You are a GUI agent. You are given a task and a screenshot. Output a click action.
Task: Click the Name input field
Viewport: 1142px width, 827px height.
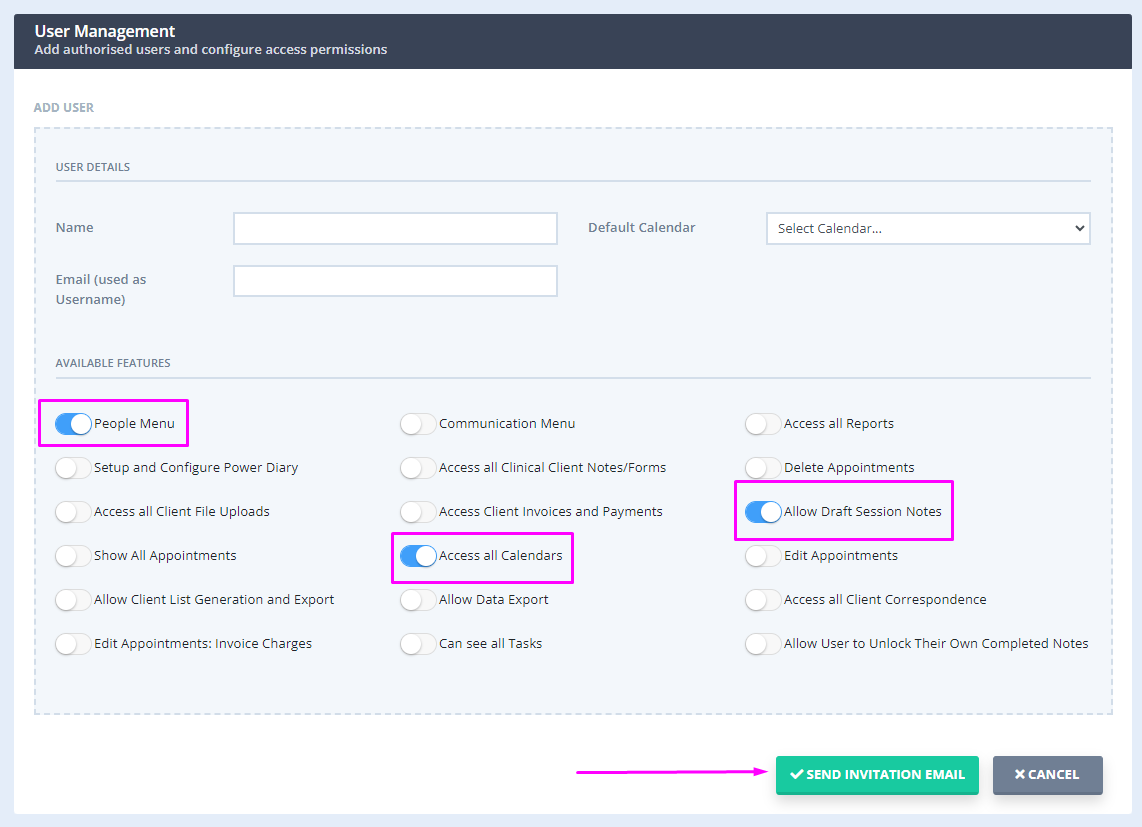(x=394, y=228)
